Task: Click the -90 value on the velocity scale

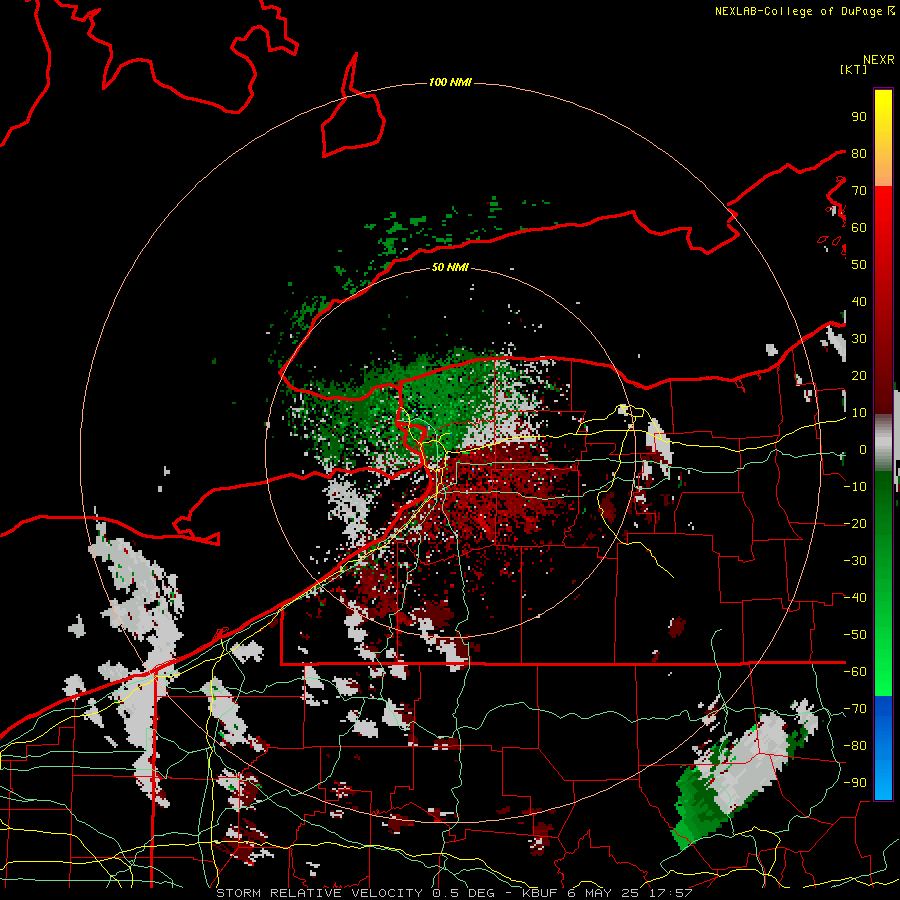Action: (x=855, y=783)
